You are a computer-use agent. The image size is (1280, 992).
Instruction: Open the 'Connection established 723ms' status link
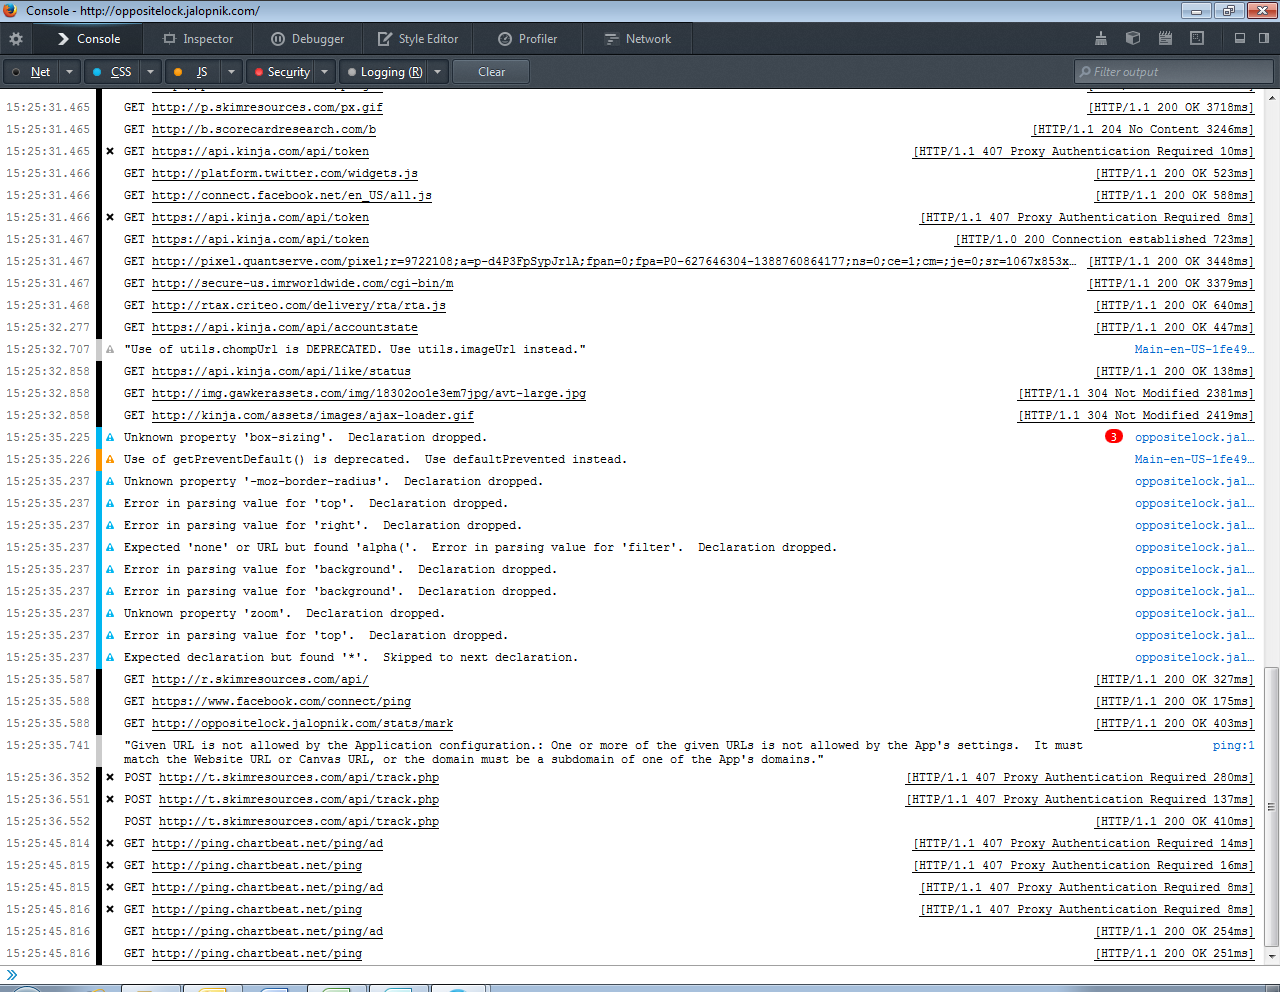(1105, 239)
